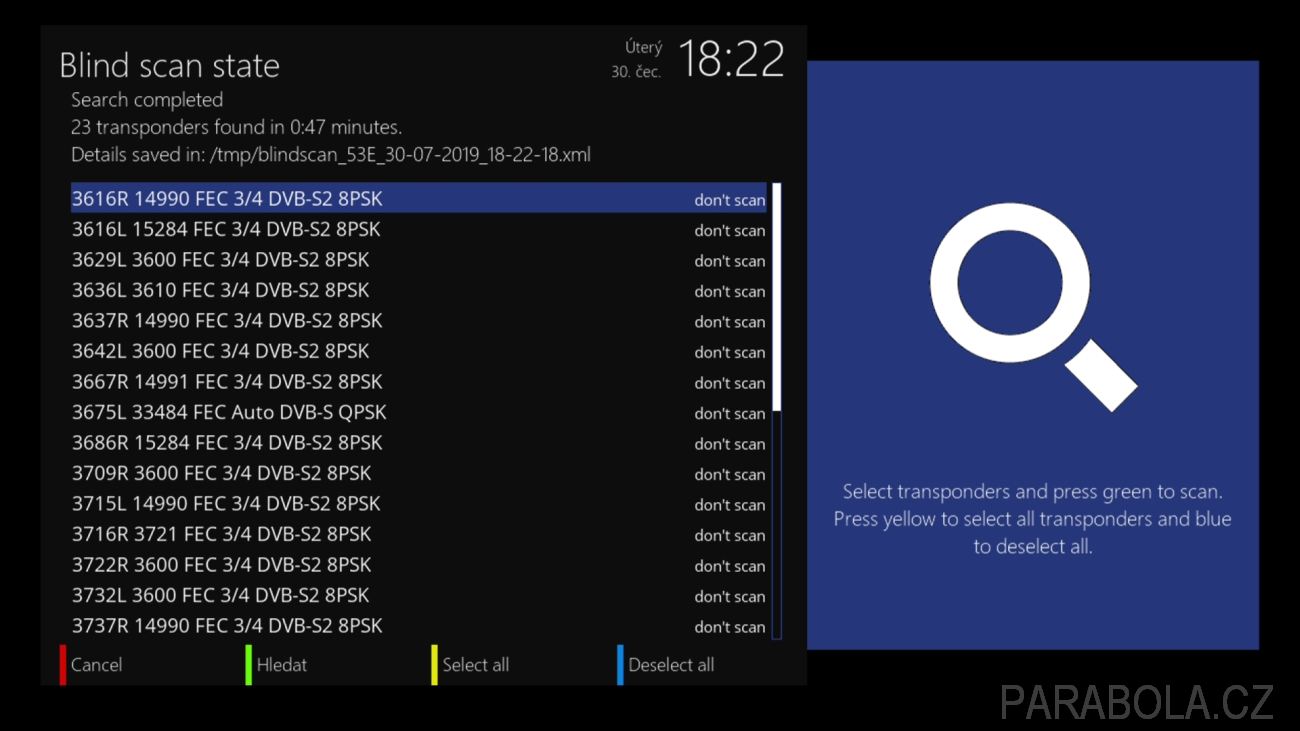Click the "Blind scan state" title
The width and height of the screenshot is (1300, 731).
click(169, 65)
